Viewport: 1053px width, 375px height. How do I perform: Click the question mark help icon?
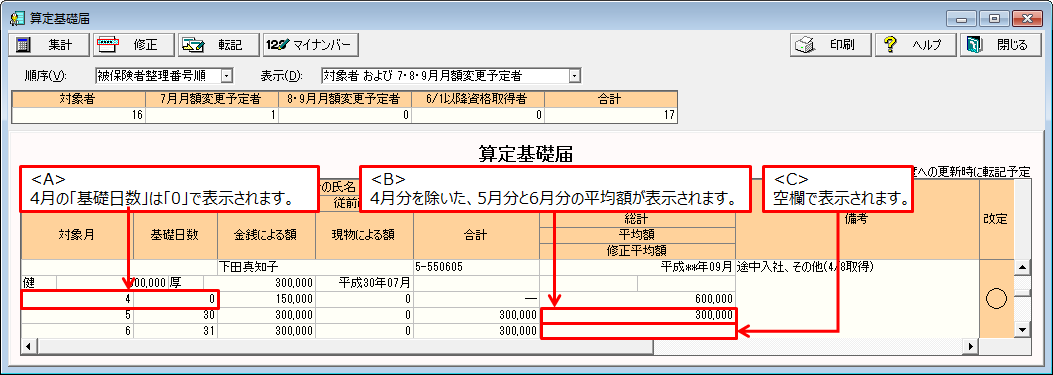pos(890,45)
